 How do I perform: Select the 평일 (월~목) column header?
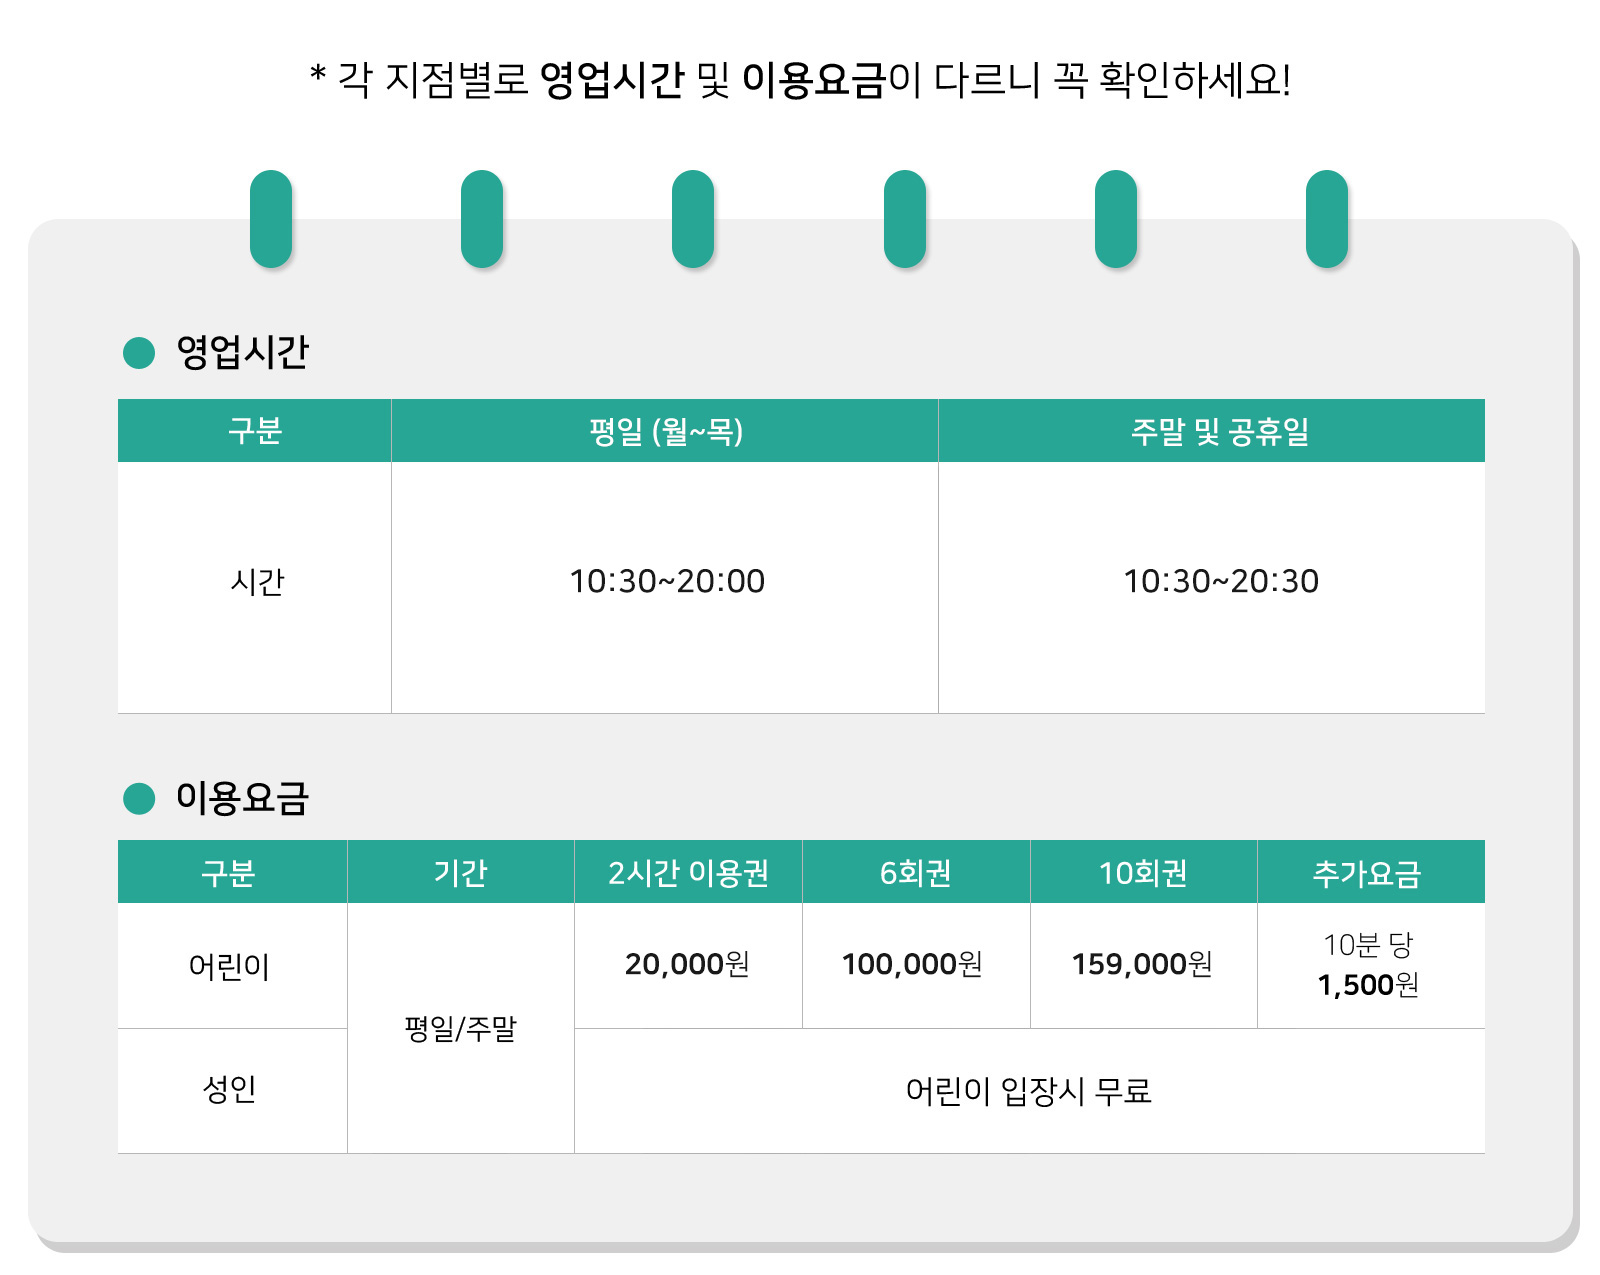[665, 431]
